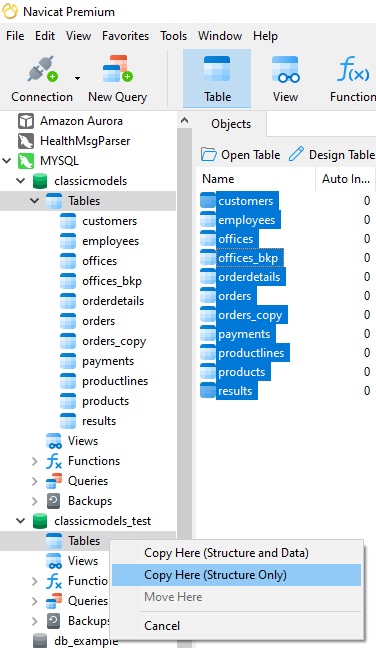Click the Views icon under classicmodels_test
Viewport: 376px width, 648px height.
tap(54, 561)
